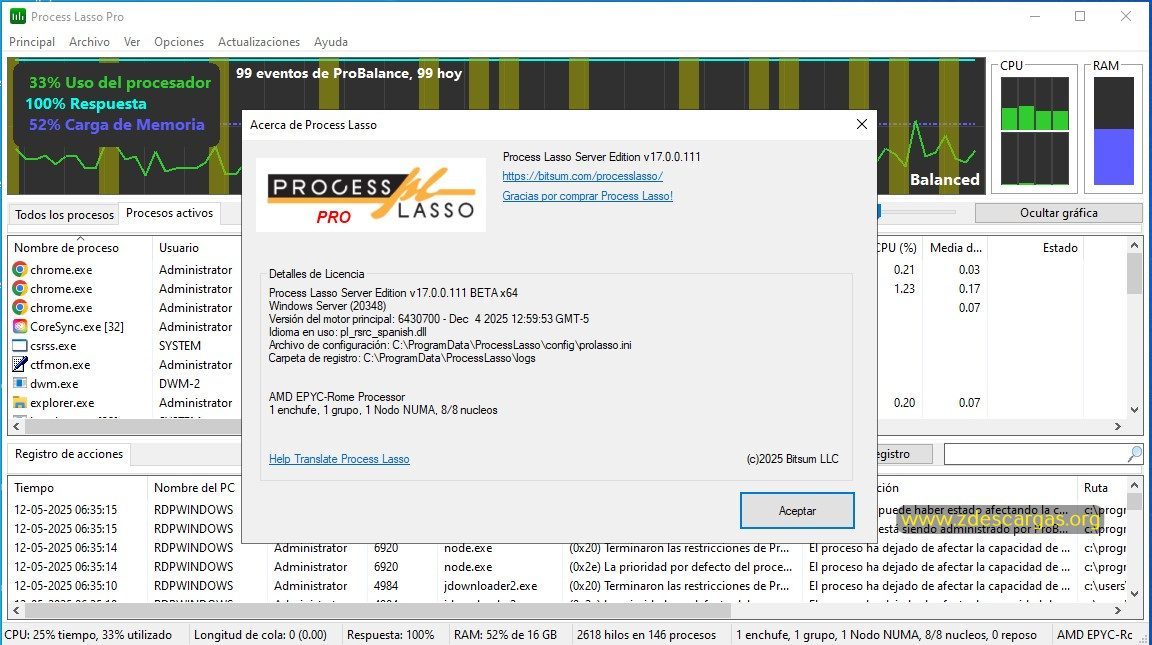The height and width of the screenshot is (645, 1152).
Task: Sort log by Ruta column header
Action: 1101,488
